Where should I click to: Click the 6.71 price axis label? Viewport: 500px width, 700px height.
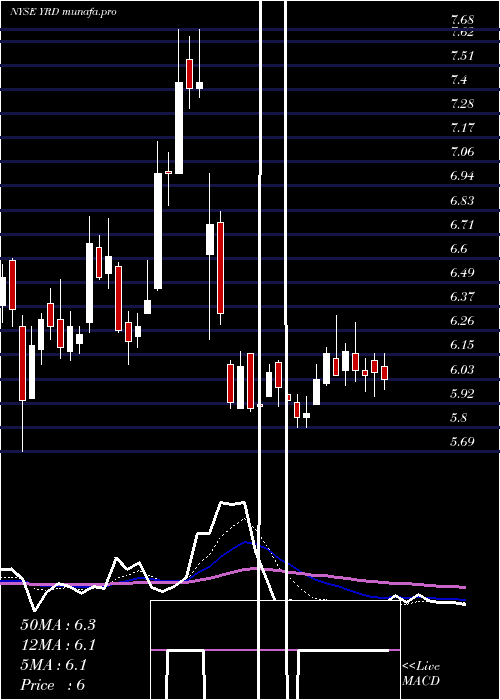tap(462, 225)
